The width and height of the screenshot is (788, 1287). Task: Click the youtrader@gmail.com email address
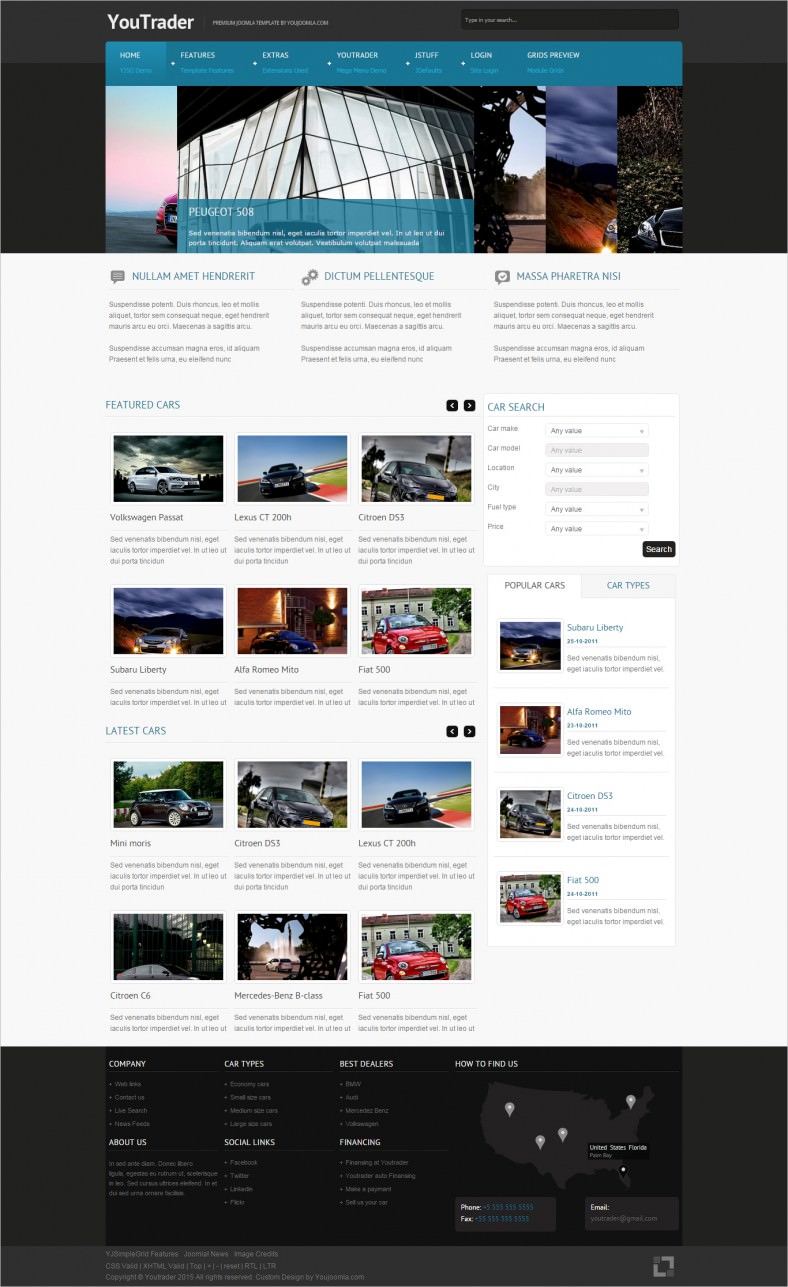(624, 1219)
